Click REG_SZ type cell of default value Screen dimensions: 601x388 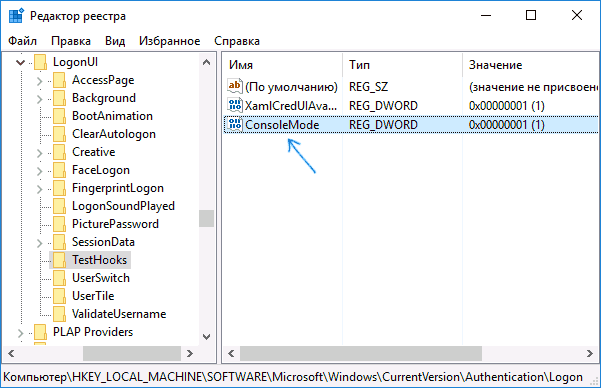coord(368,87)
